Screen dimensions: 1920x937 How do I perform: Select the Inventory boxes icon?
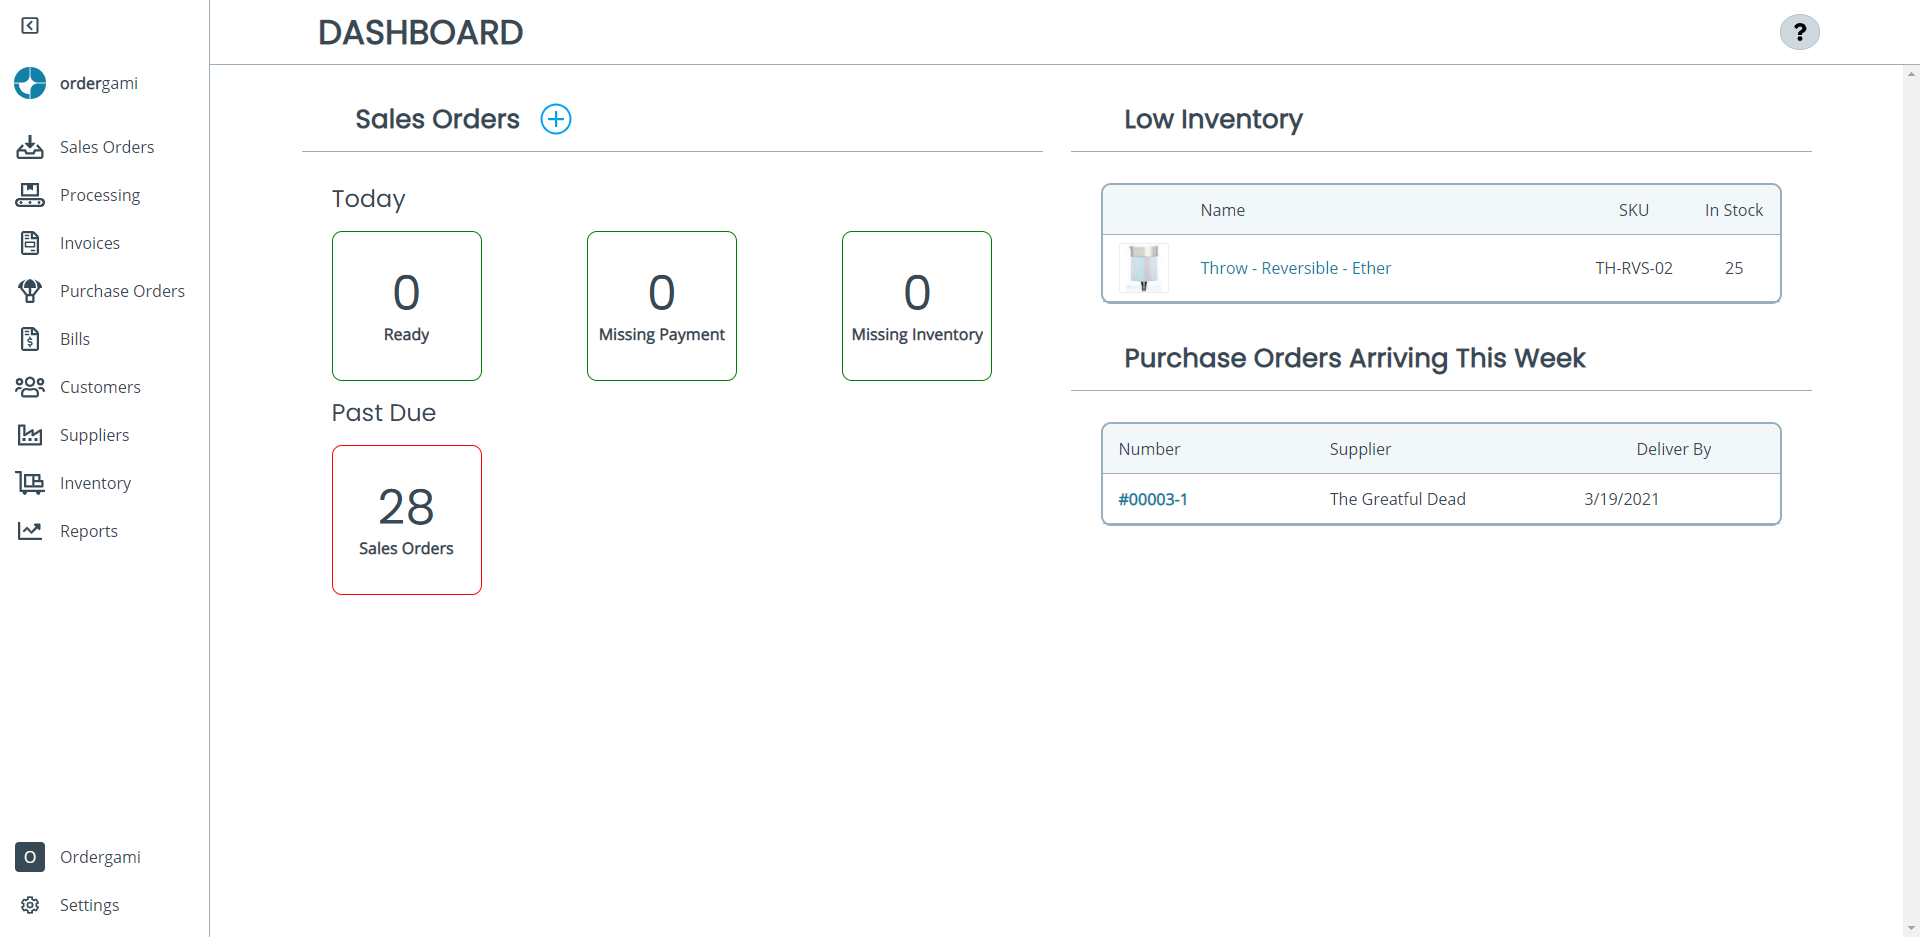pyautogui.click(x=30, y=482)
